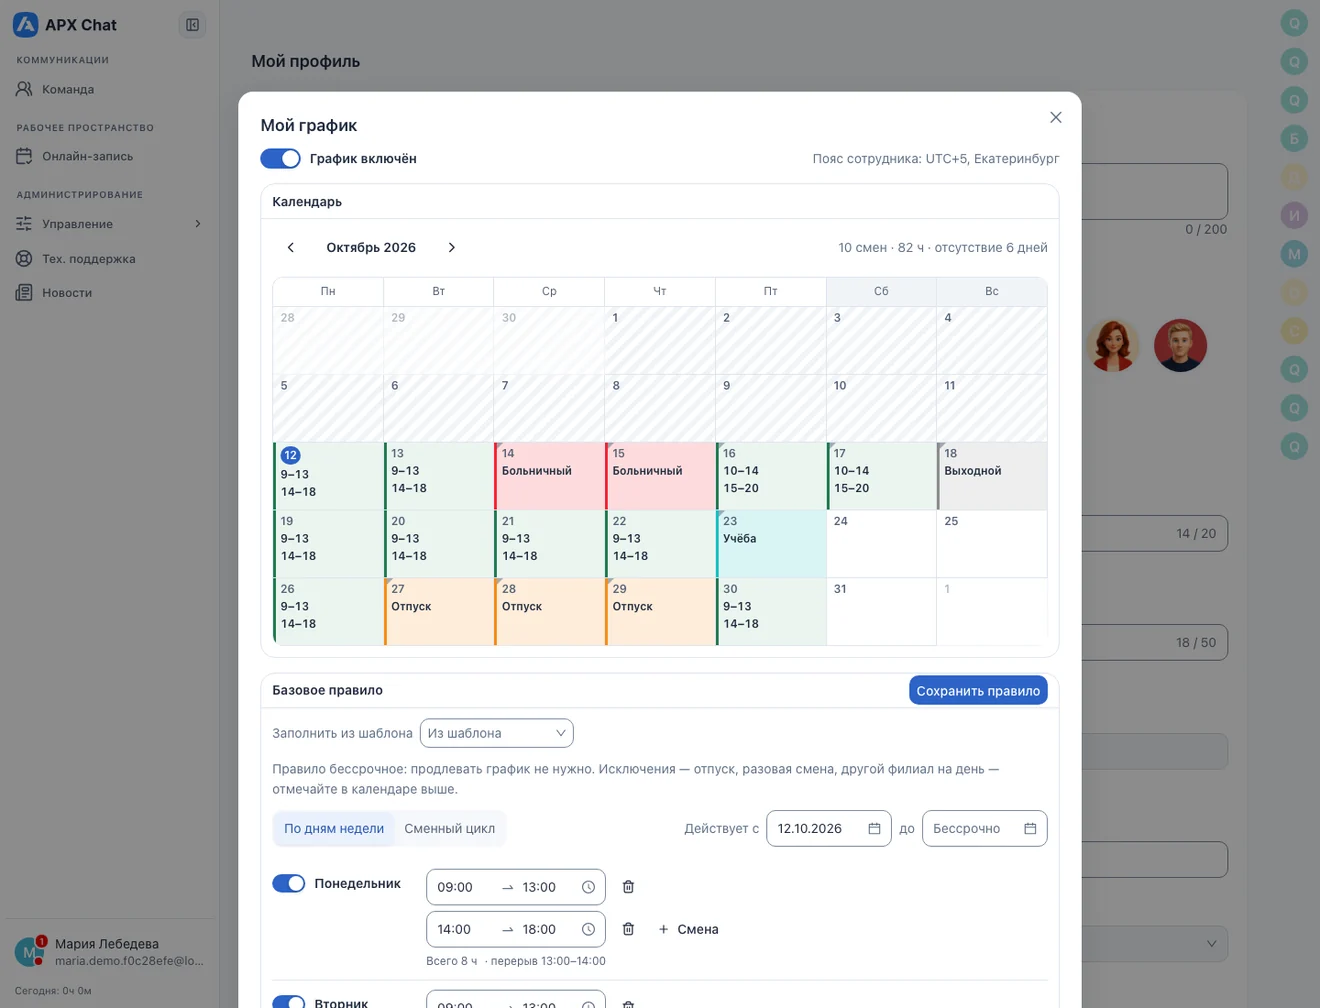Open calendar picker for 12.10.2026 date
1320x1008 pixels.
click(x=874, y=828)
